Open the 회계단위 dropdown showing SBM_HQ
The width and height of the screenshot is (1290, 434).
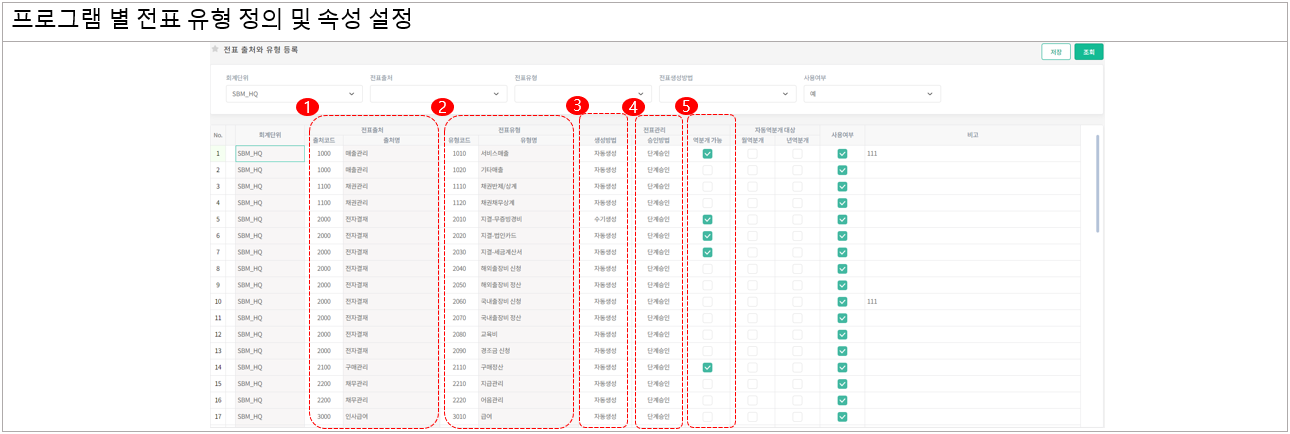click(x=293, y=94)
